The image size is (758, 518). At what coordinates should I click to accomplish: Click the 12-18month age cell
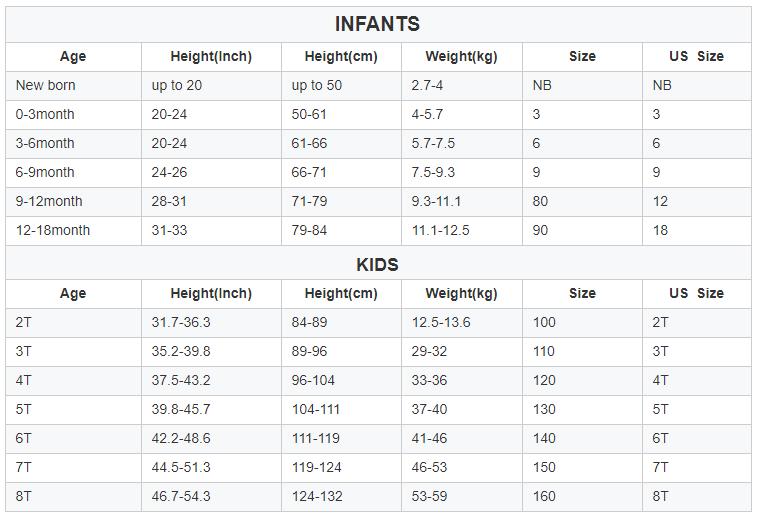[x=53, y=231]
